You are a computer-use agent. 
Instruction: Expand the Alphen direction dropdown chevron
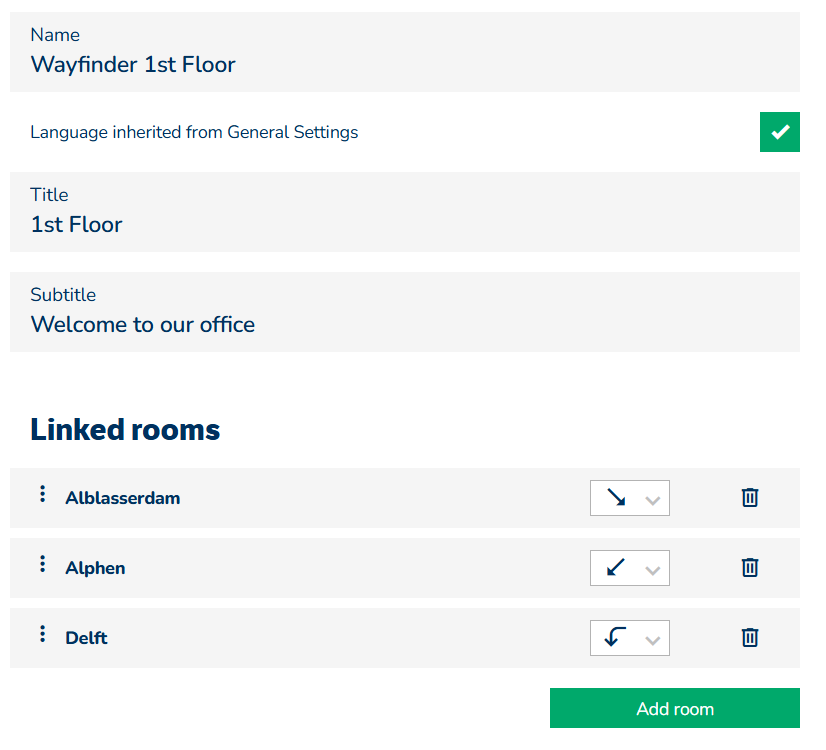point(653,570)
